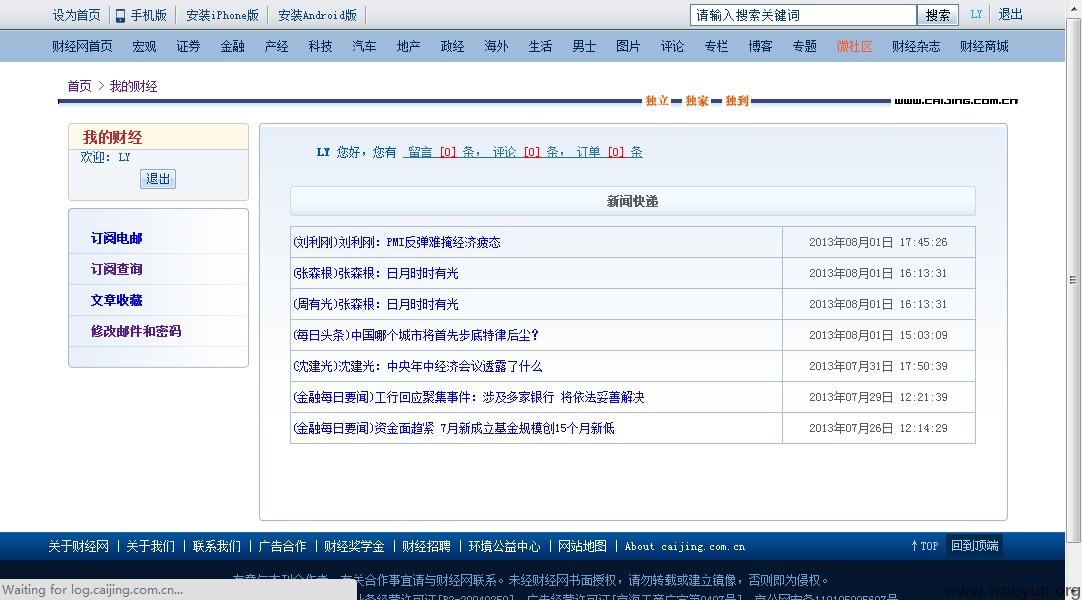Click the search keyword input field
Viewport: 1082px width, 600px height.
(x=803, y=15)
